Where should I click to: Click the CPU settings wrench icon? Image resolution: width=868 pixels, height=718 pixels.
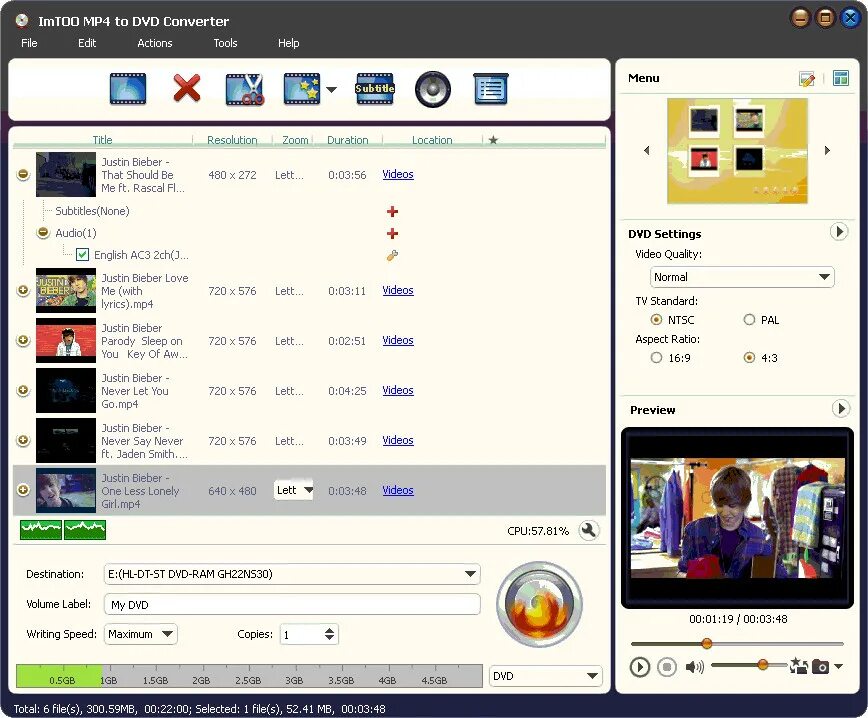(589, 530)
